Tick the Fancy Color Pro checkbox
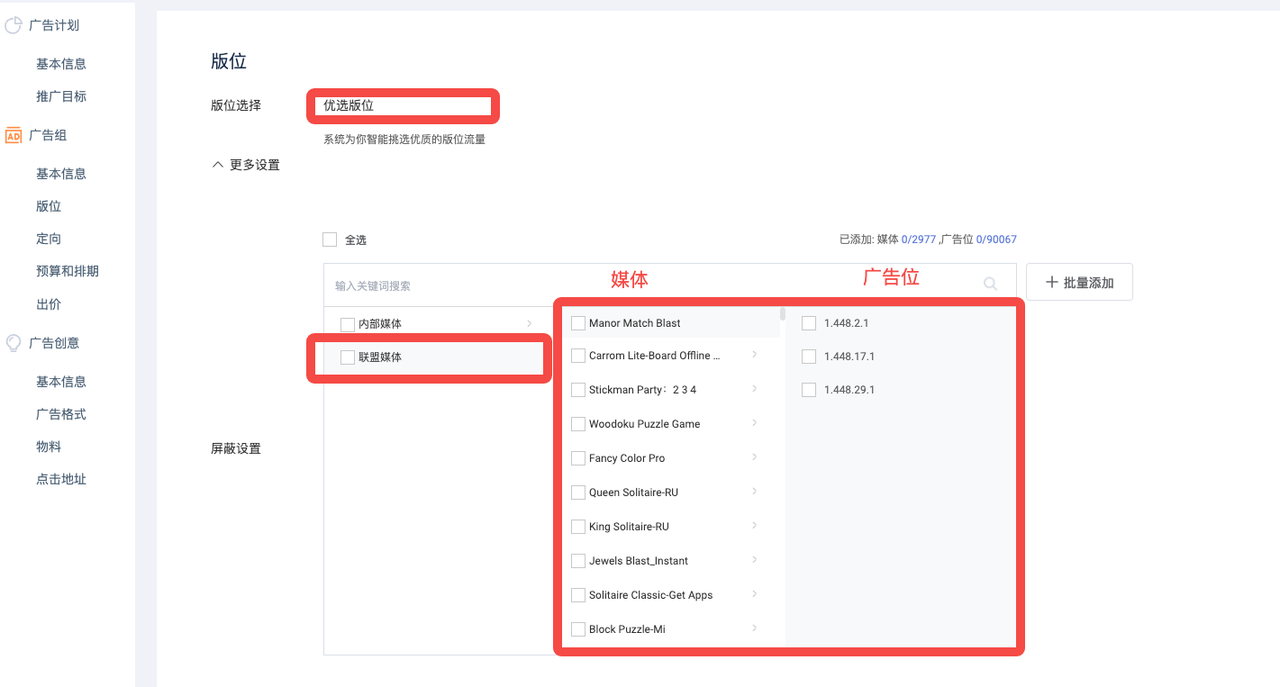1280x687 pixels. [x=578, y=458]
